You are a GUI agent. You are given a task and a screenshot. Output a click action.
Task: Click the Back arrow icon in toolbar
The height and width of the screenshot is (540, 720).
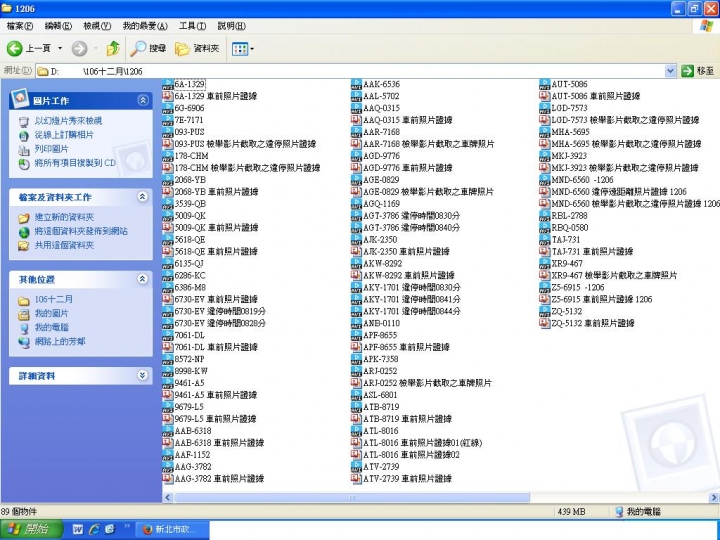[x=14, y=48]
